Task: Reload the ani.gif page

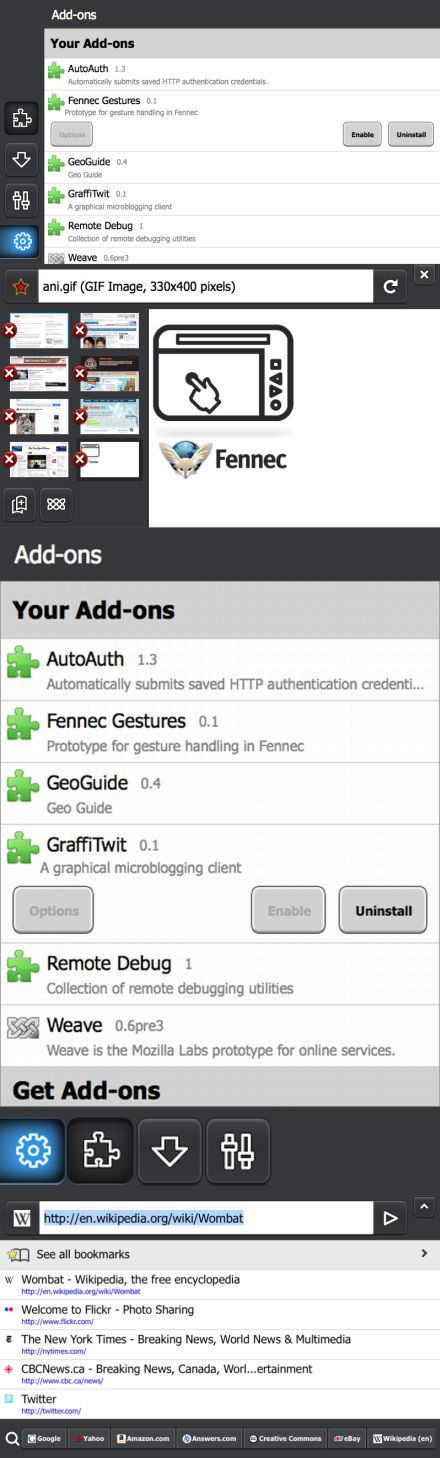Action: pyautogui.click(x=391, y=287)
